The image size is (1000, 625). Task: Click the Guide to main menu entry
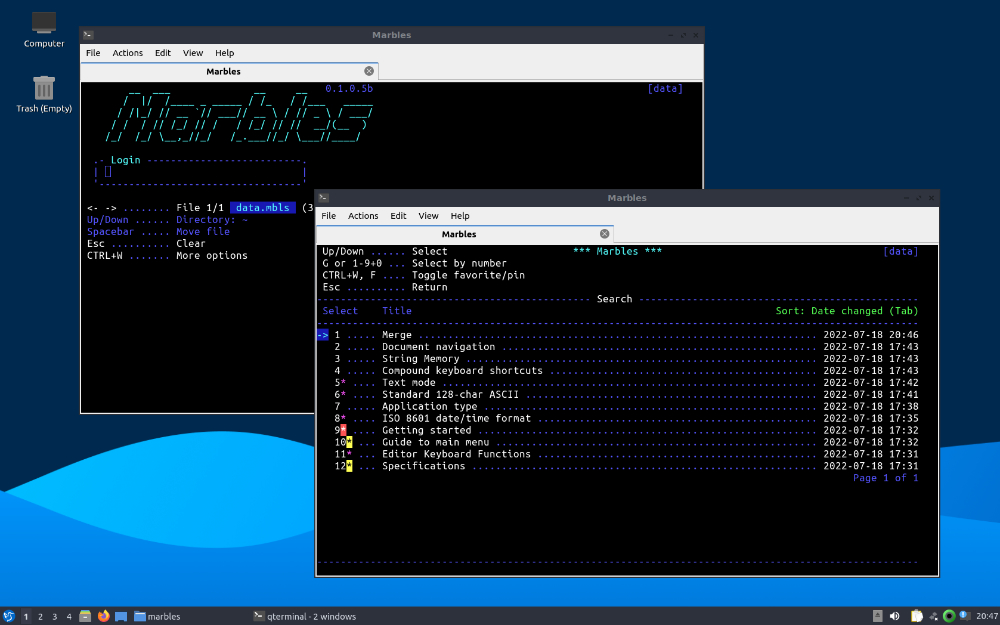436,442
